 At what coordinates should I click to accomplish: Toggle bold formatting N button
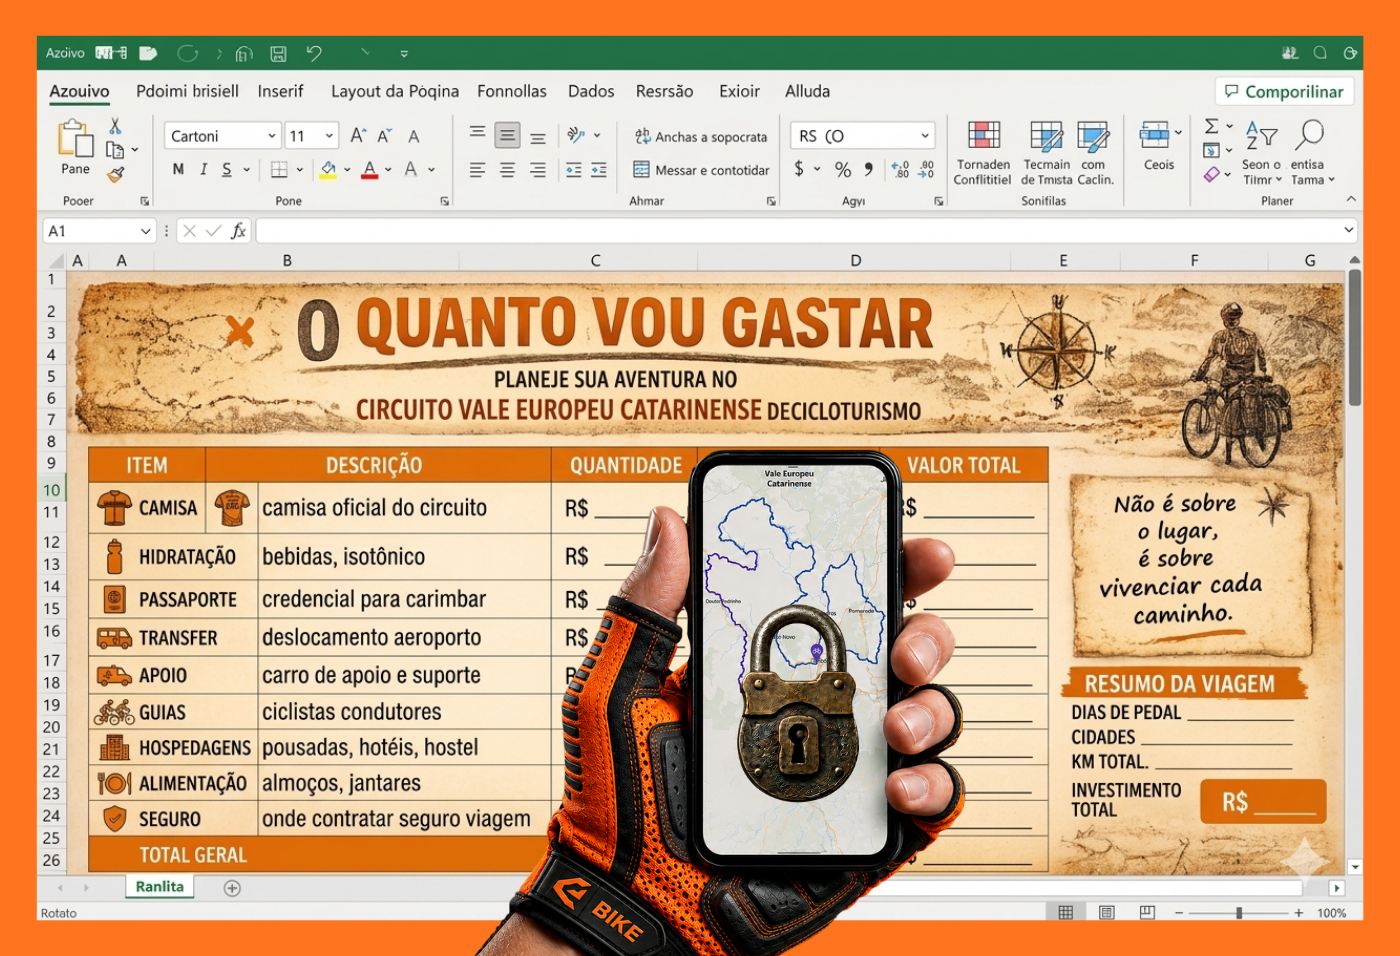click(x=178, y=169)
